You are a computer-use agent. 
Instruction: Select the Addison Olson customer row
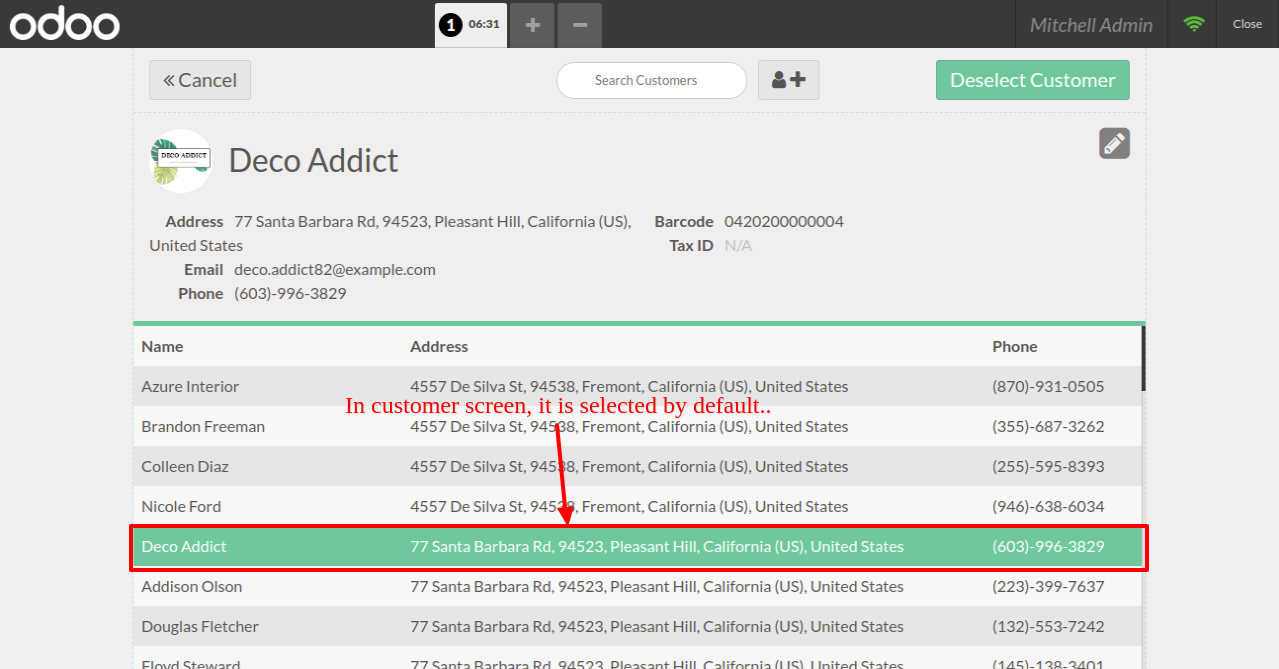pyautogui.click(x=637, y=586)
